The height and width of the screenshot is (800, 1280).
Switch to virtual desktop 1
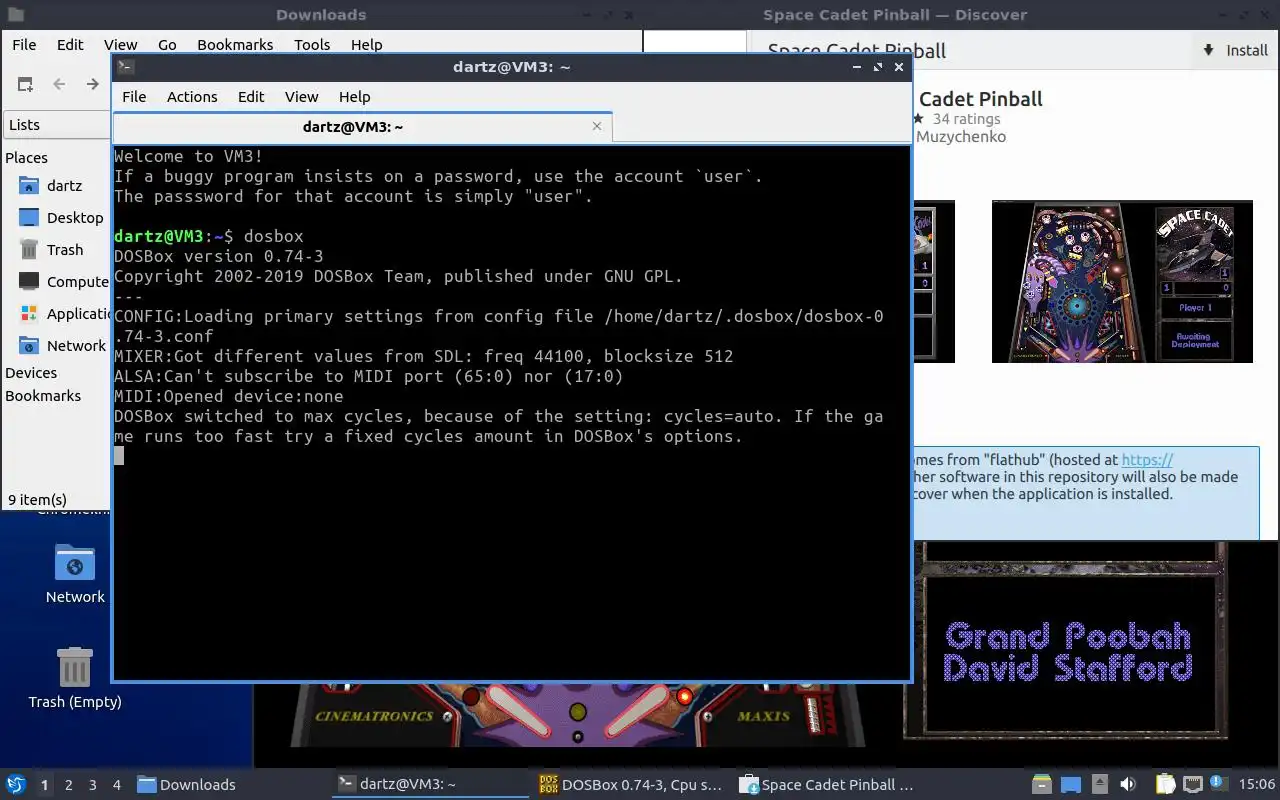(x=44, y=785)
